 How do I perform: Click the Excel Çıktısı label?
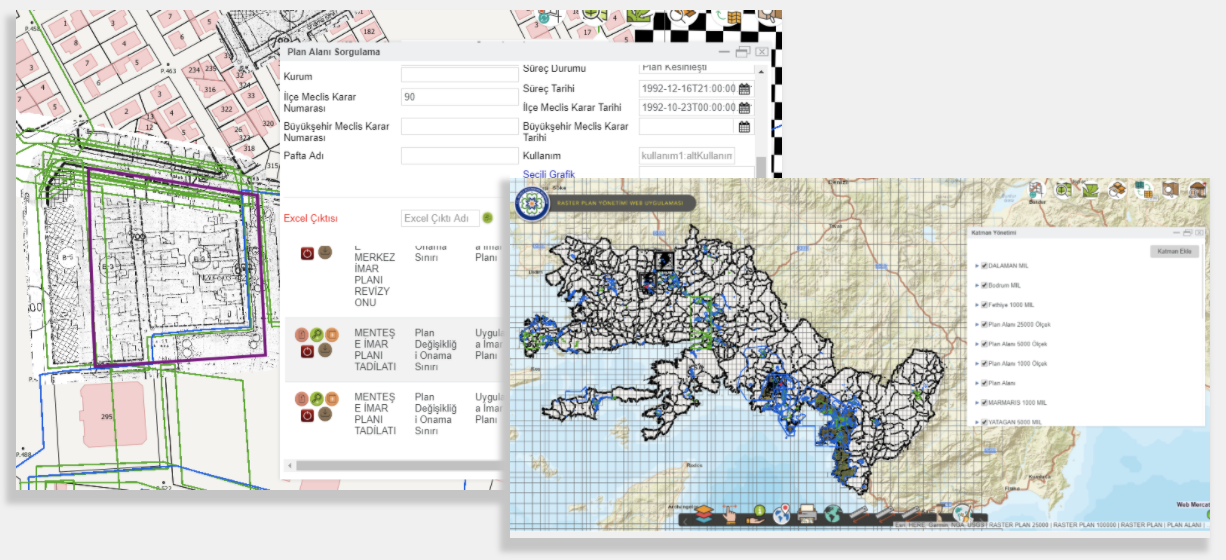311,218
